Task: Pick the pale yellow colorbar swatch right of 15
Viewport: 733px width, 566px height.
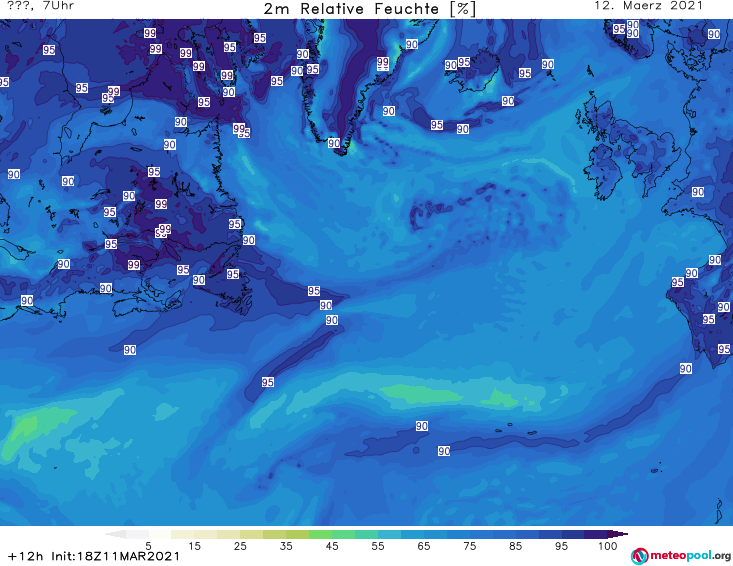Action: click(x=205, y=534)
